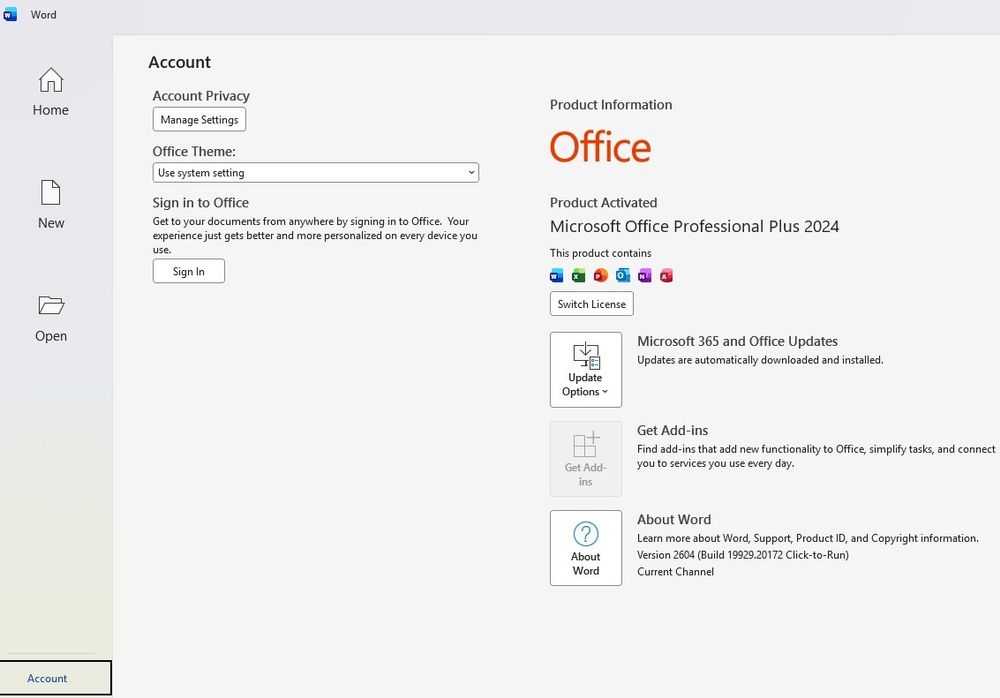Click the OneNote product icon
The image size is (1000, 698).
(645, 276)
